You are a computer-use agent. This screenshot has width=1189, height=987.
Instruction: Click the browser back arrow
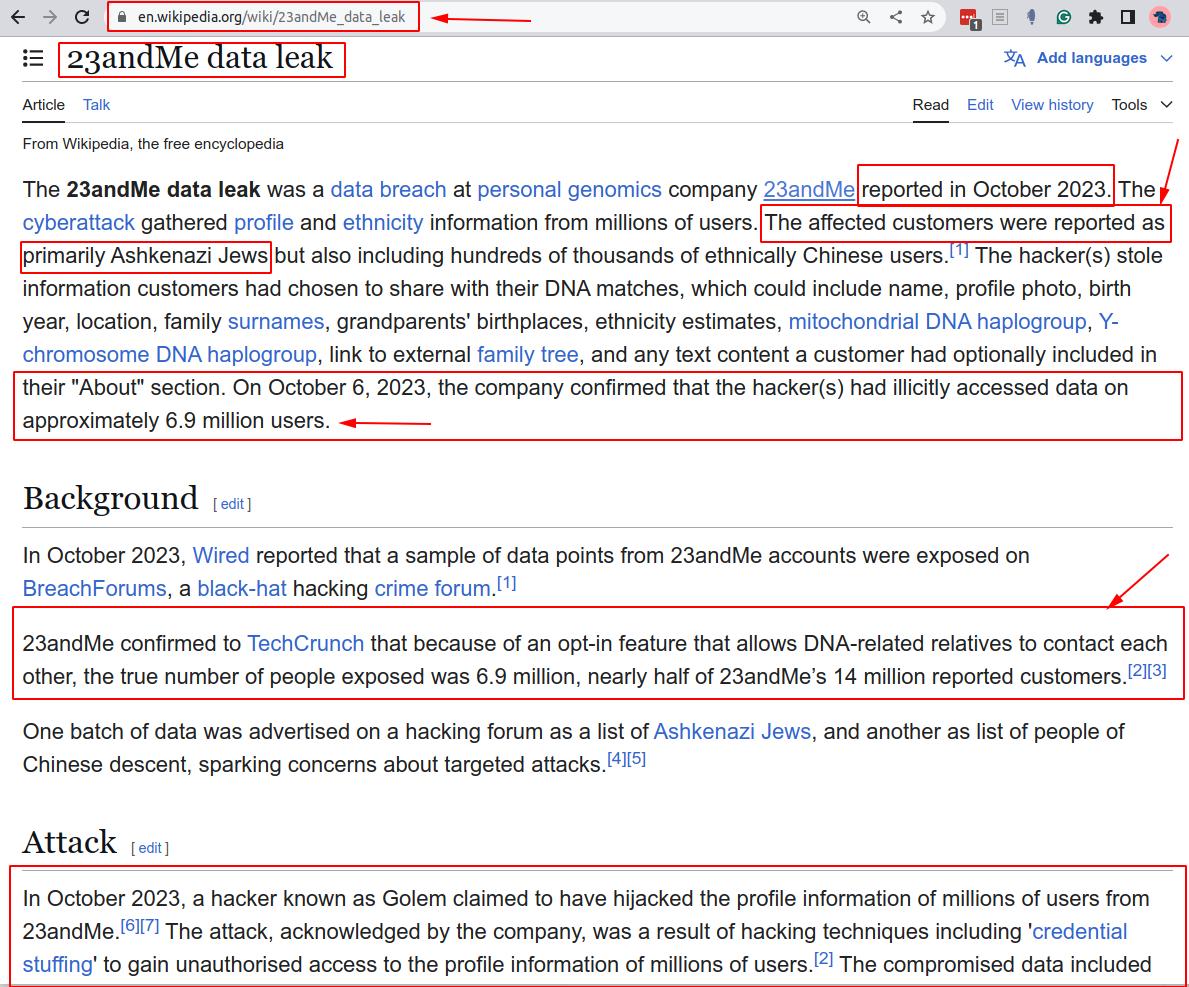17,17
